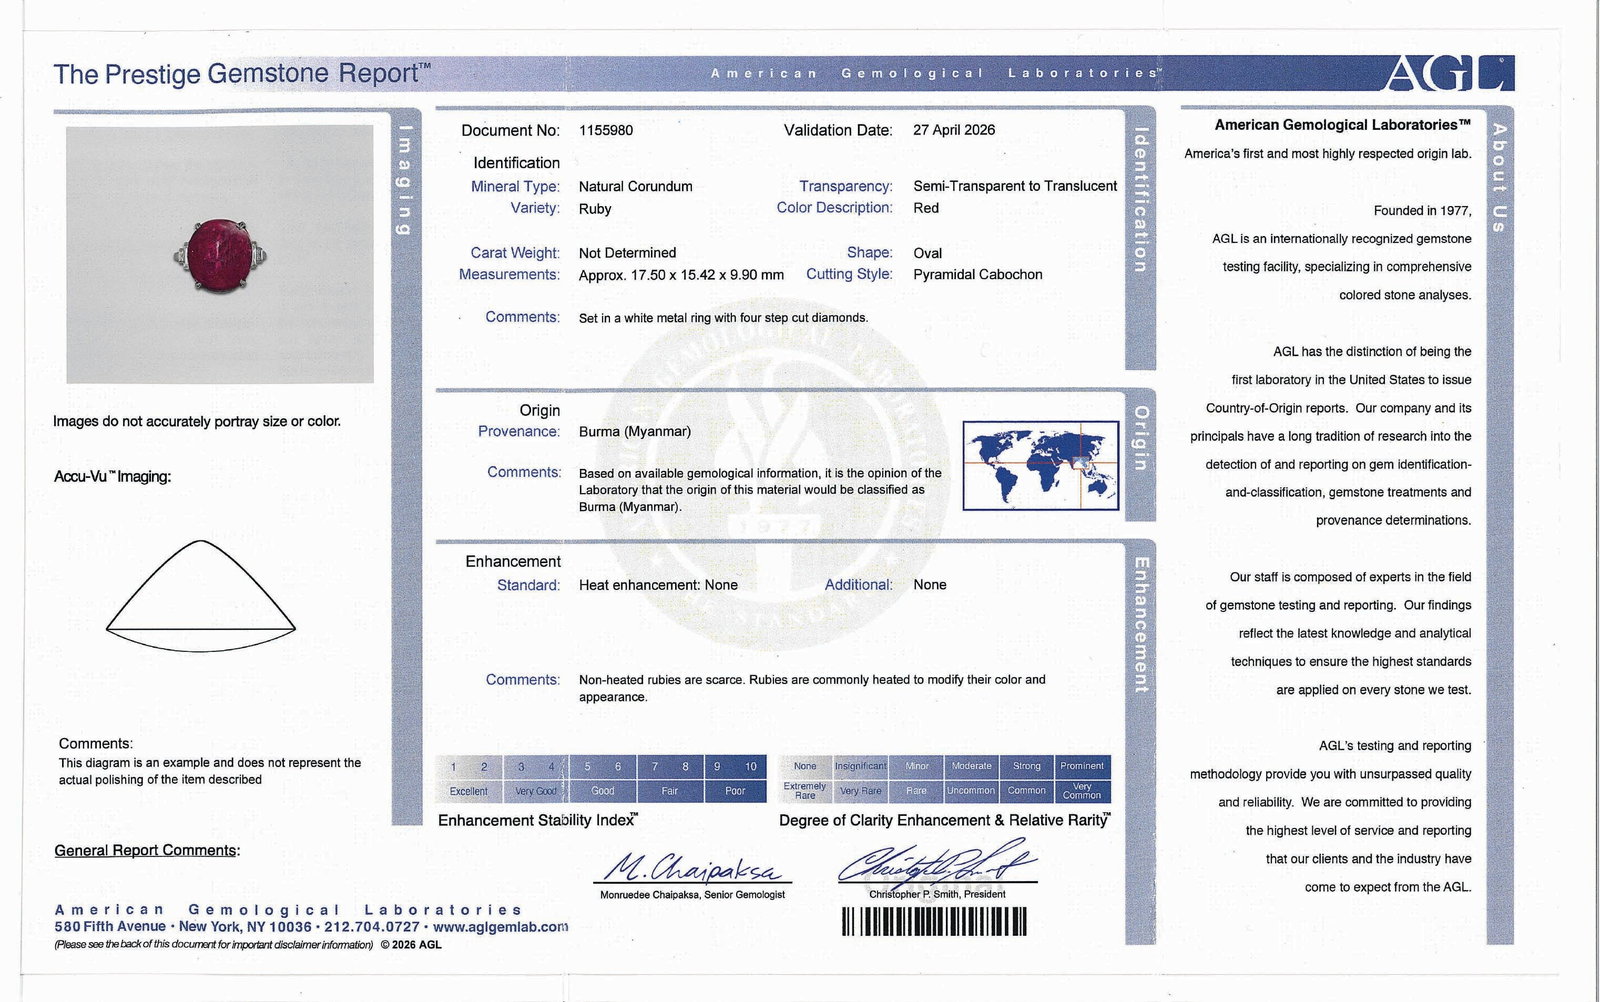This screenshot has height=1002, width=1600.
Task: Click the "Measurements:" label
Action: tap(509, 274)
